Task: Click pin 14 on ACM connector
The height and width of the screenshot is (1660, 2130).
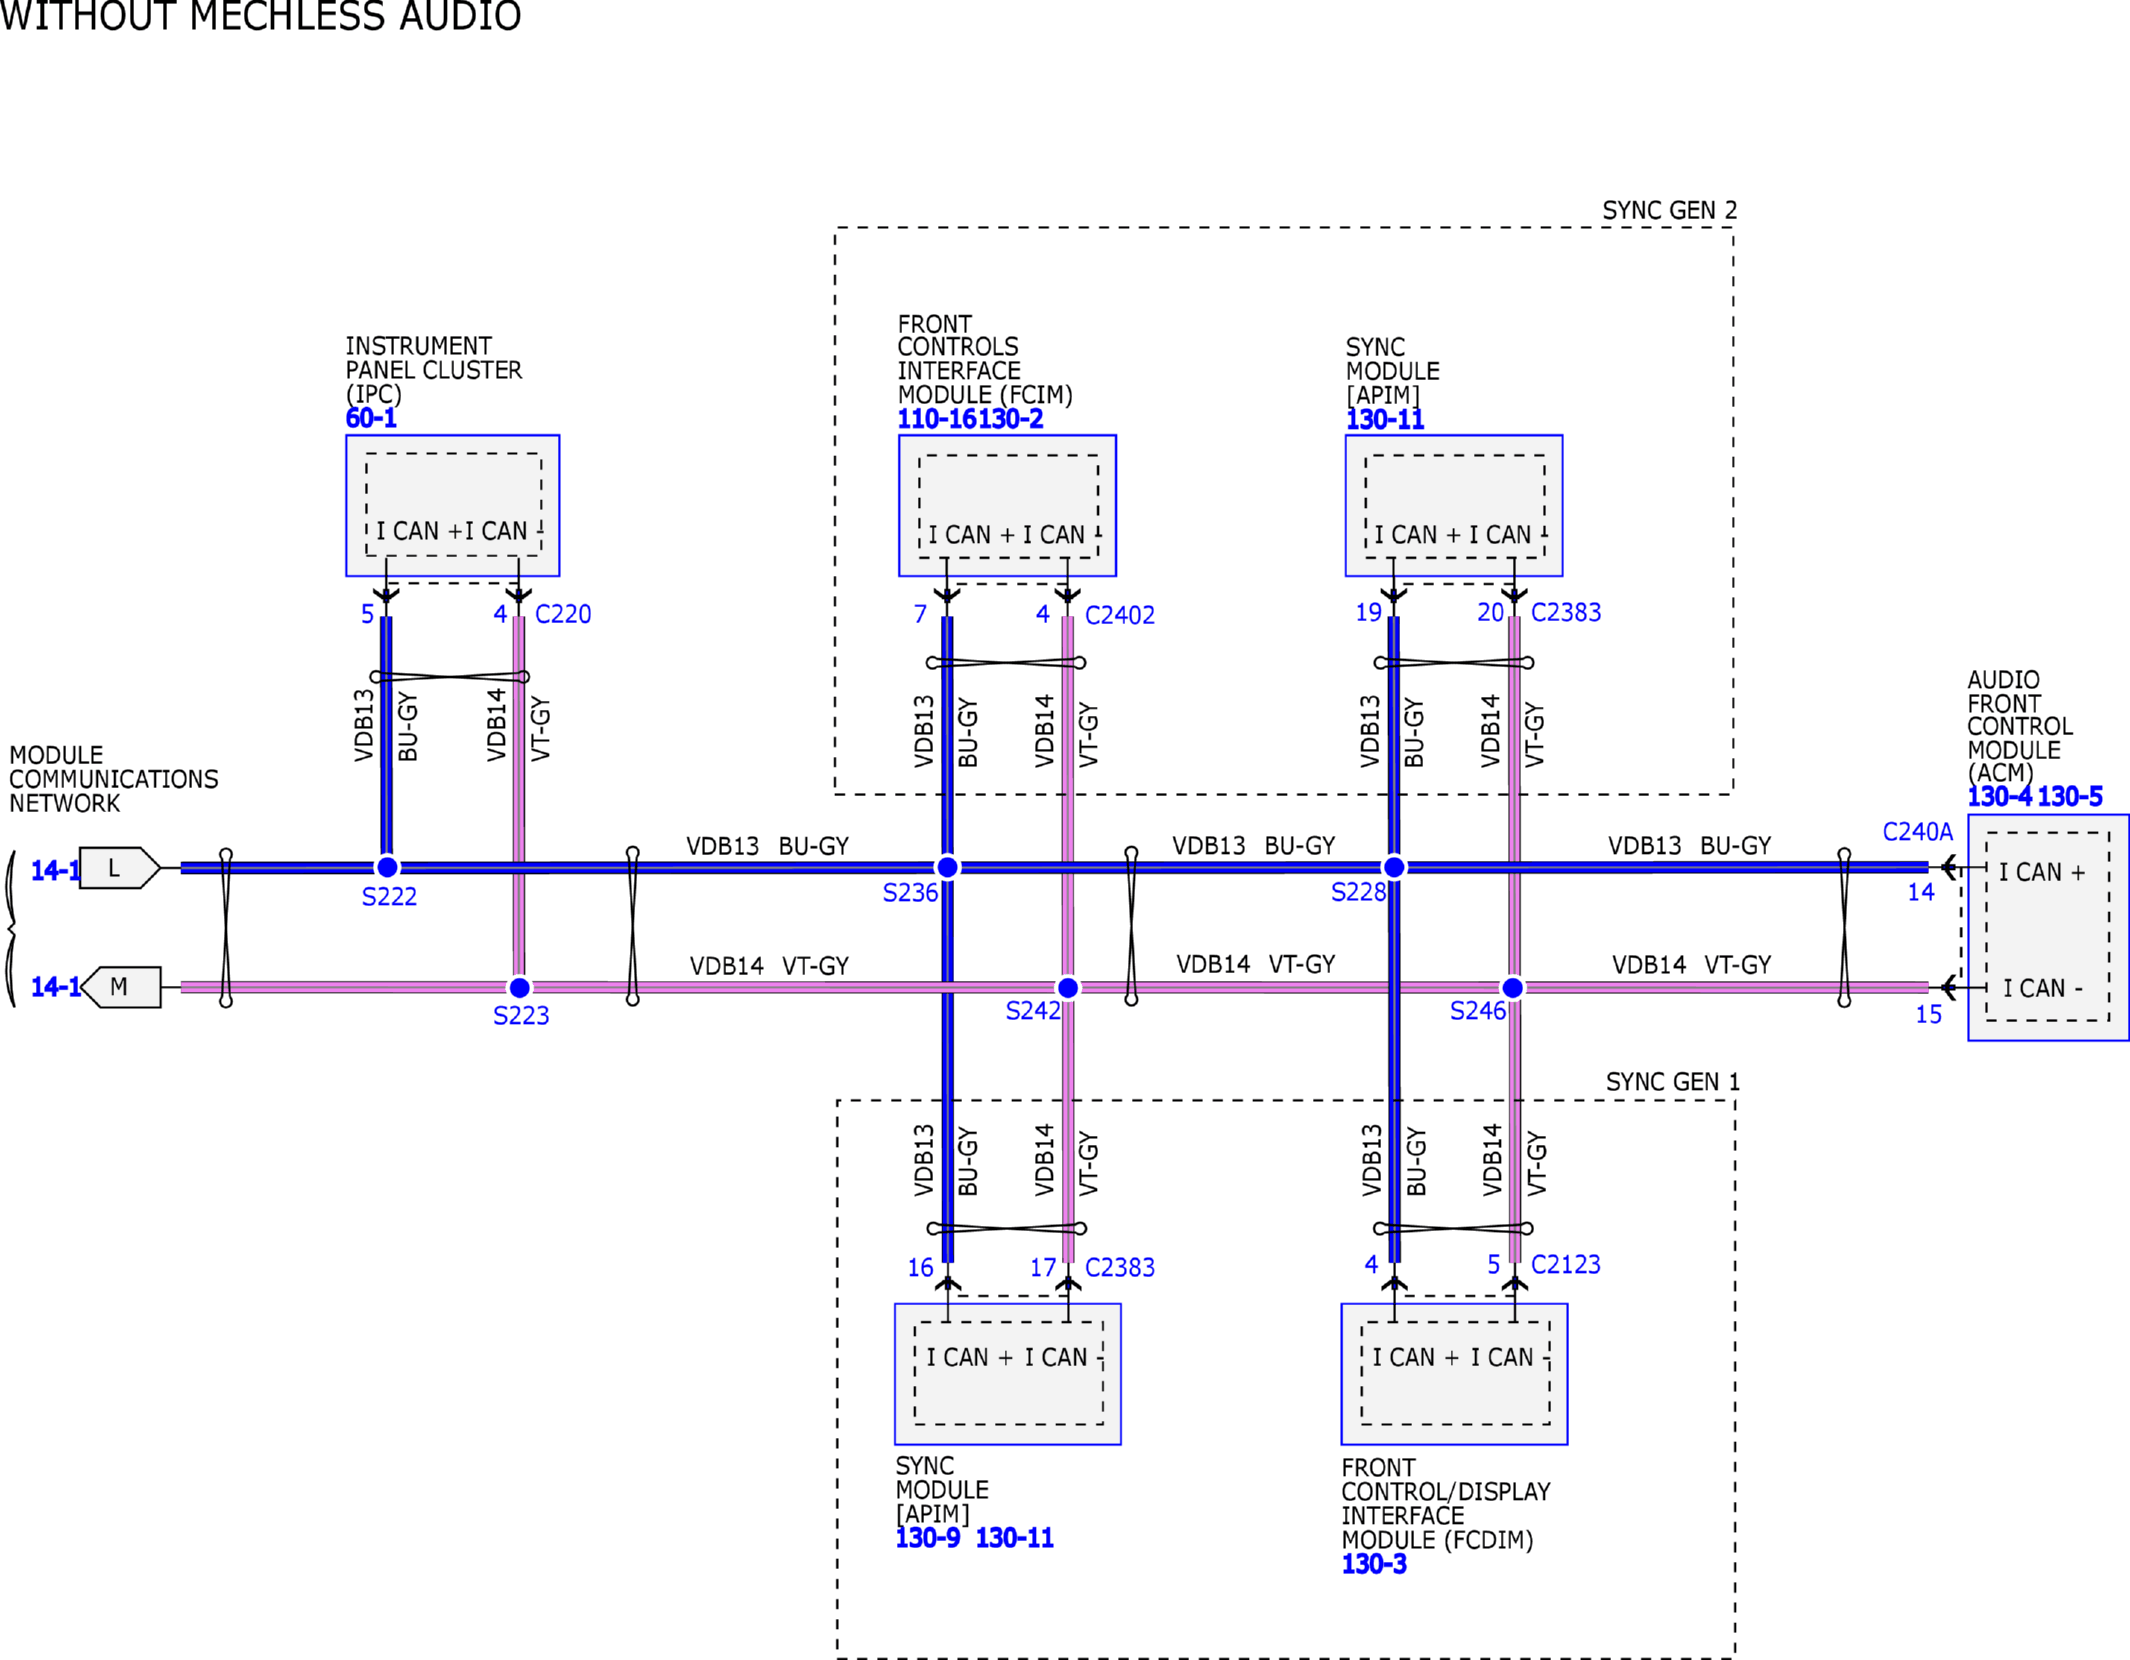Action: pyautogui.click(x=1920, y=892)
